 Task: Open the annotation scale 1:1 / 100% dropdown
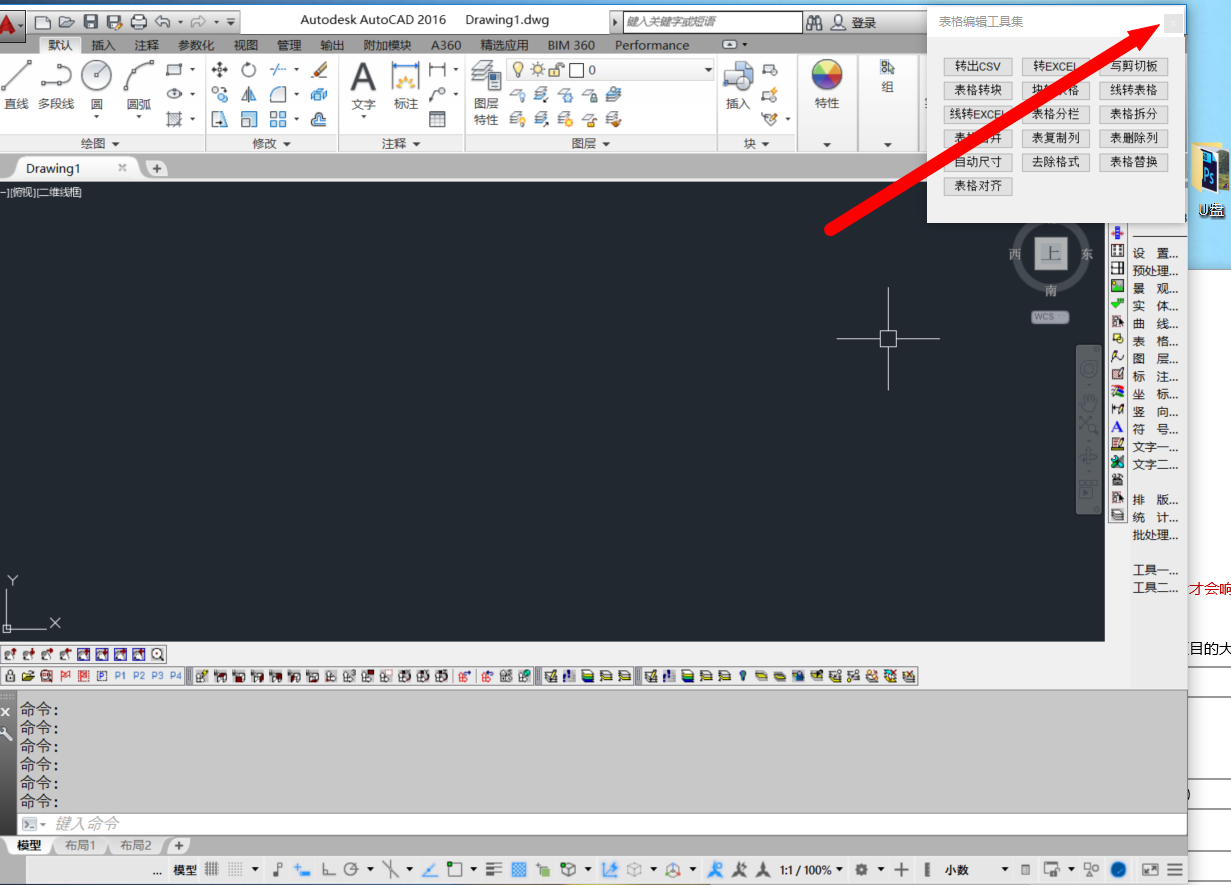[811, 870]
